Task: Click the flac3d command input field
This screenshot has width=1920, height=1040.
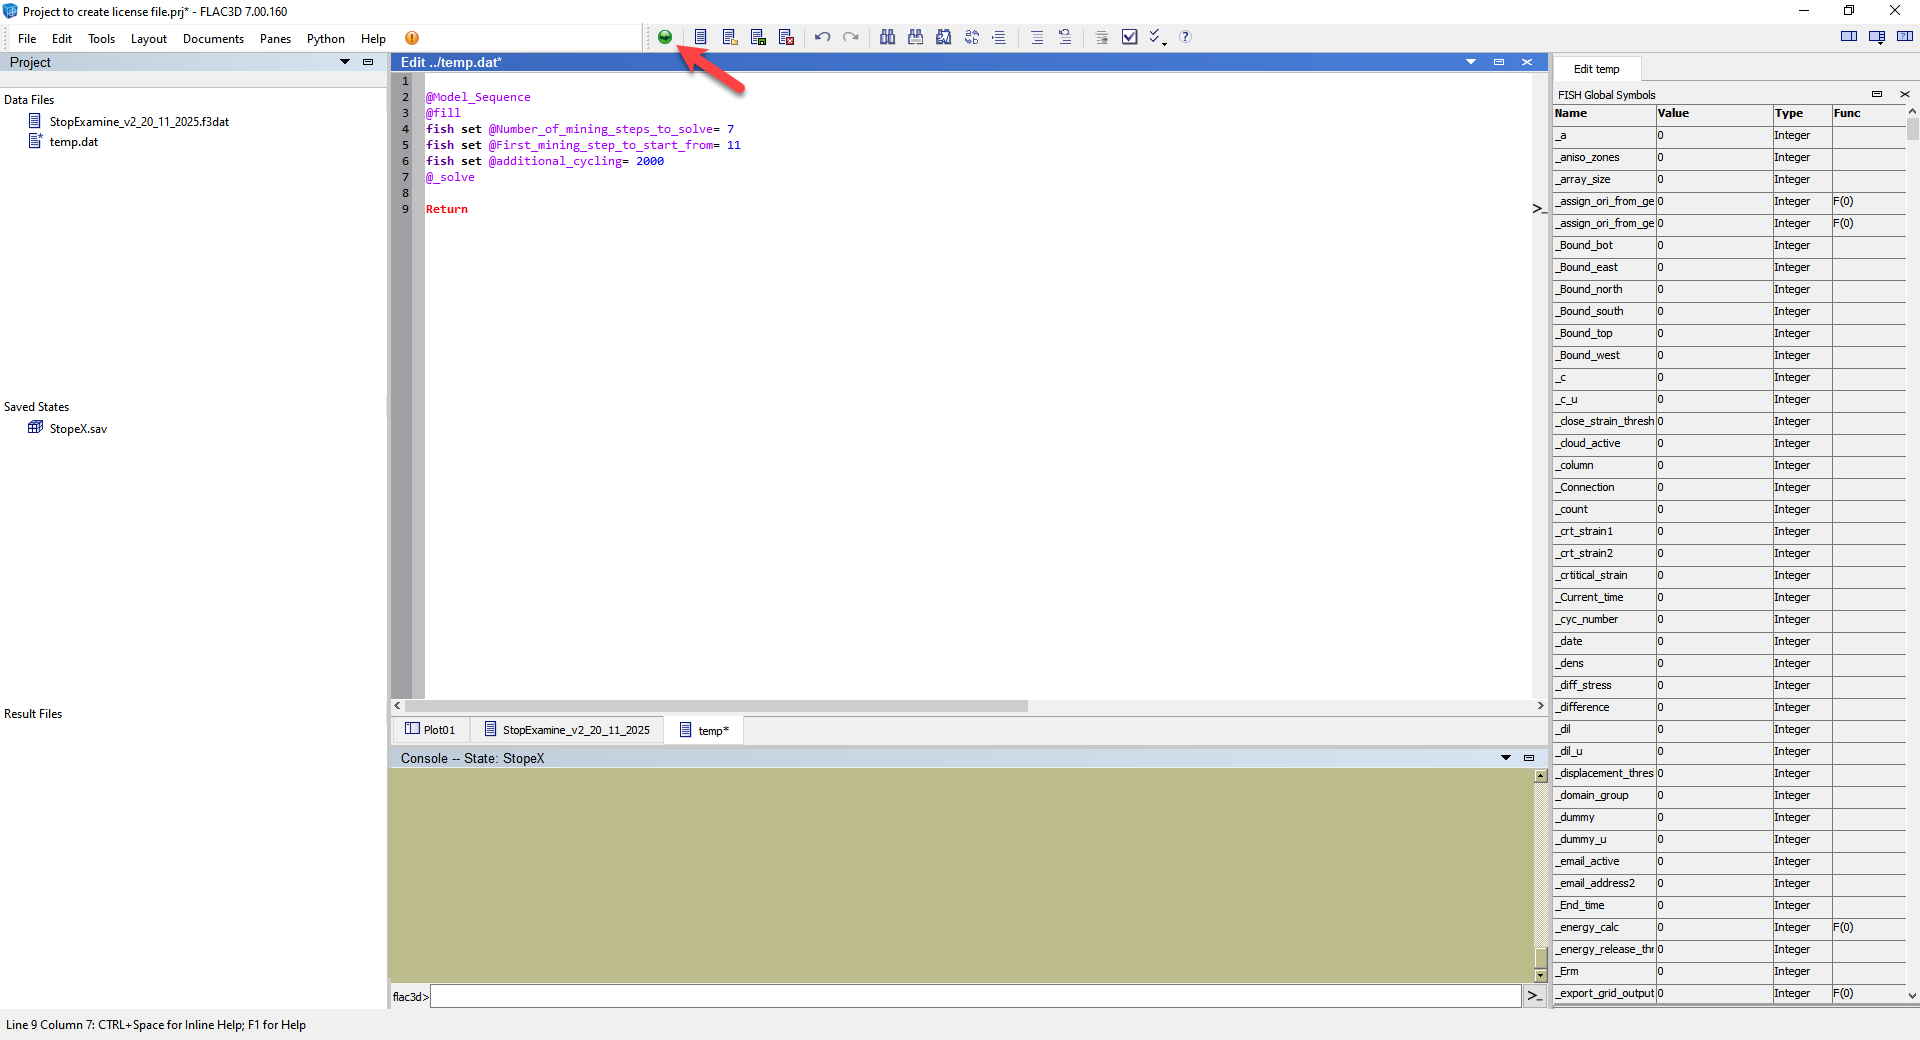Action: click(975, 996)
